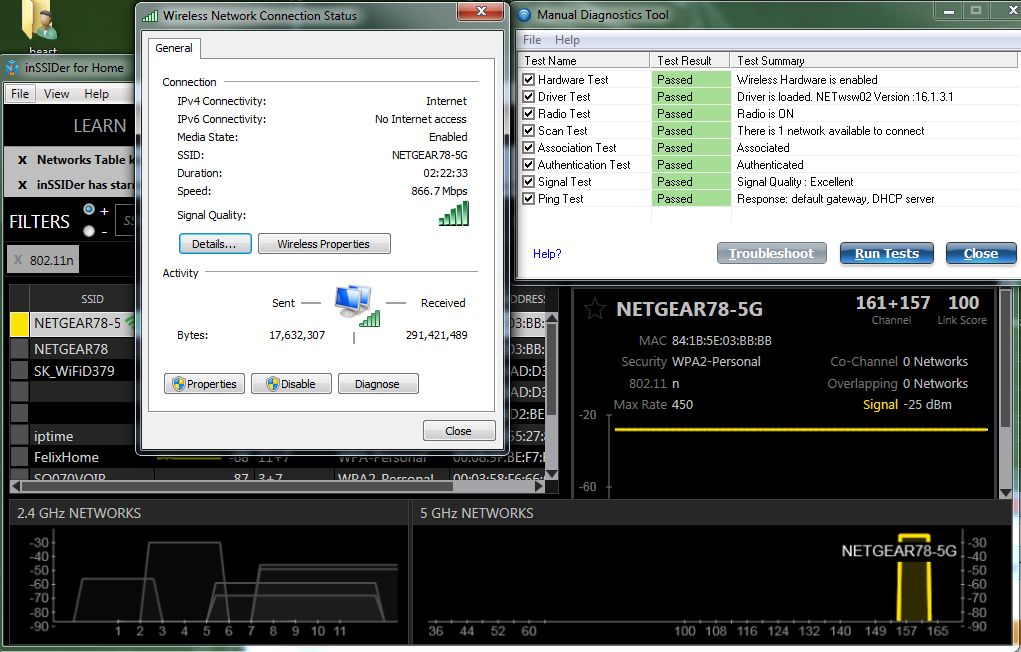The width and height of the screenshot is (1021, 652).
Task: Click the yellow color swatch beside NETGEAR78-5
Action: tap(20, 324)
